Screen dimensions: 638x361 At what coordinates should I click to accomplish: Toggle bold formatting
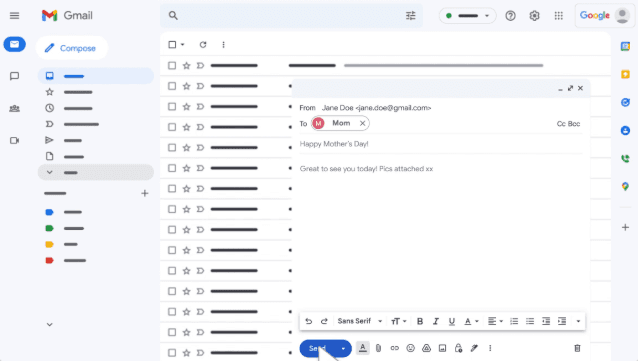pos(420,321)
